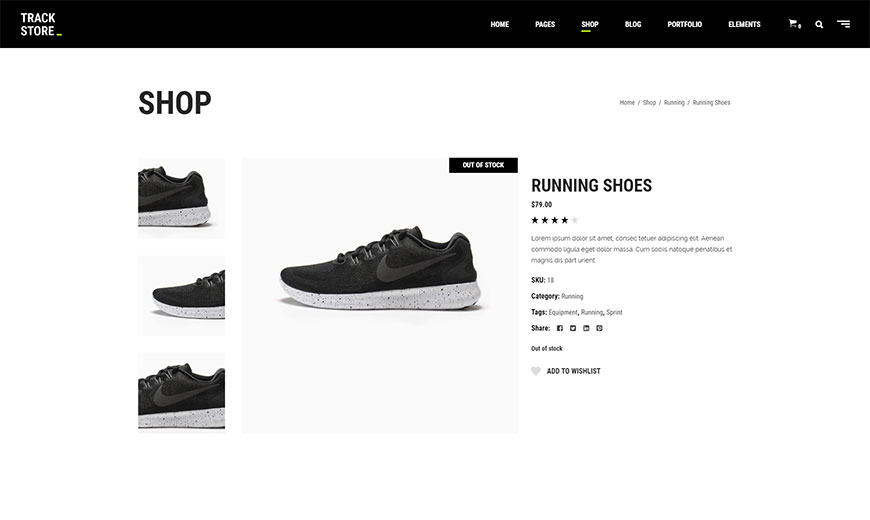Screen dimensions: 870x520
Task: Share product on LinkedIn
Action: [586, 329]
